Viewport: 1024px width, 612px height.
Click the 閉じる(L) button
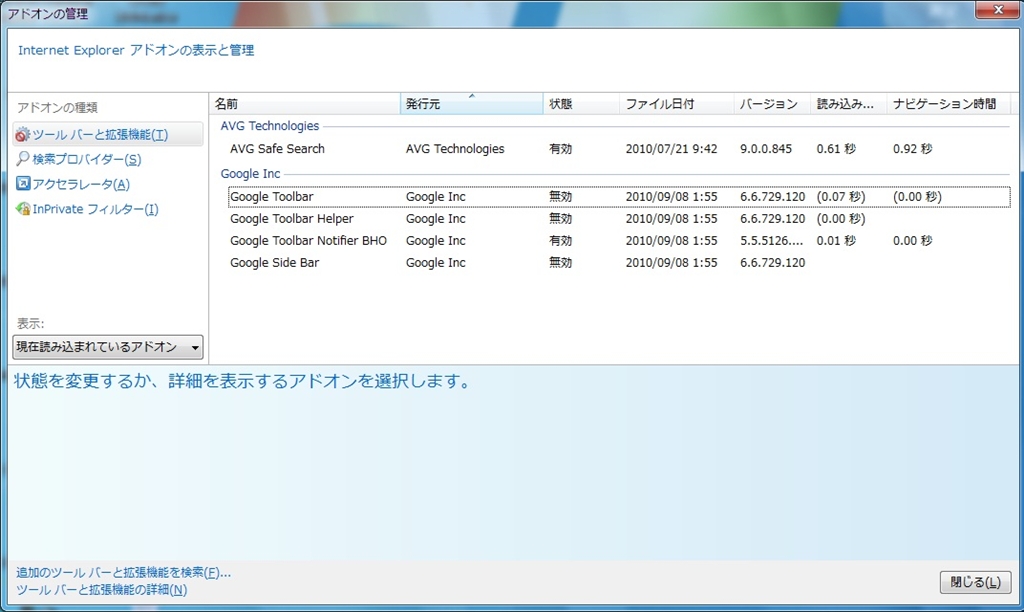pyautogui.click(x=975, y=582)
